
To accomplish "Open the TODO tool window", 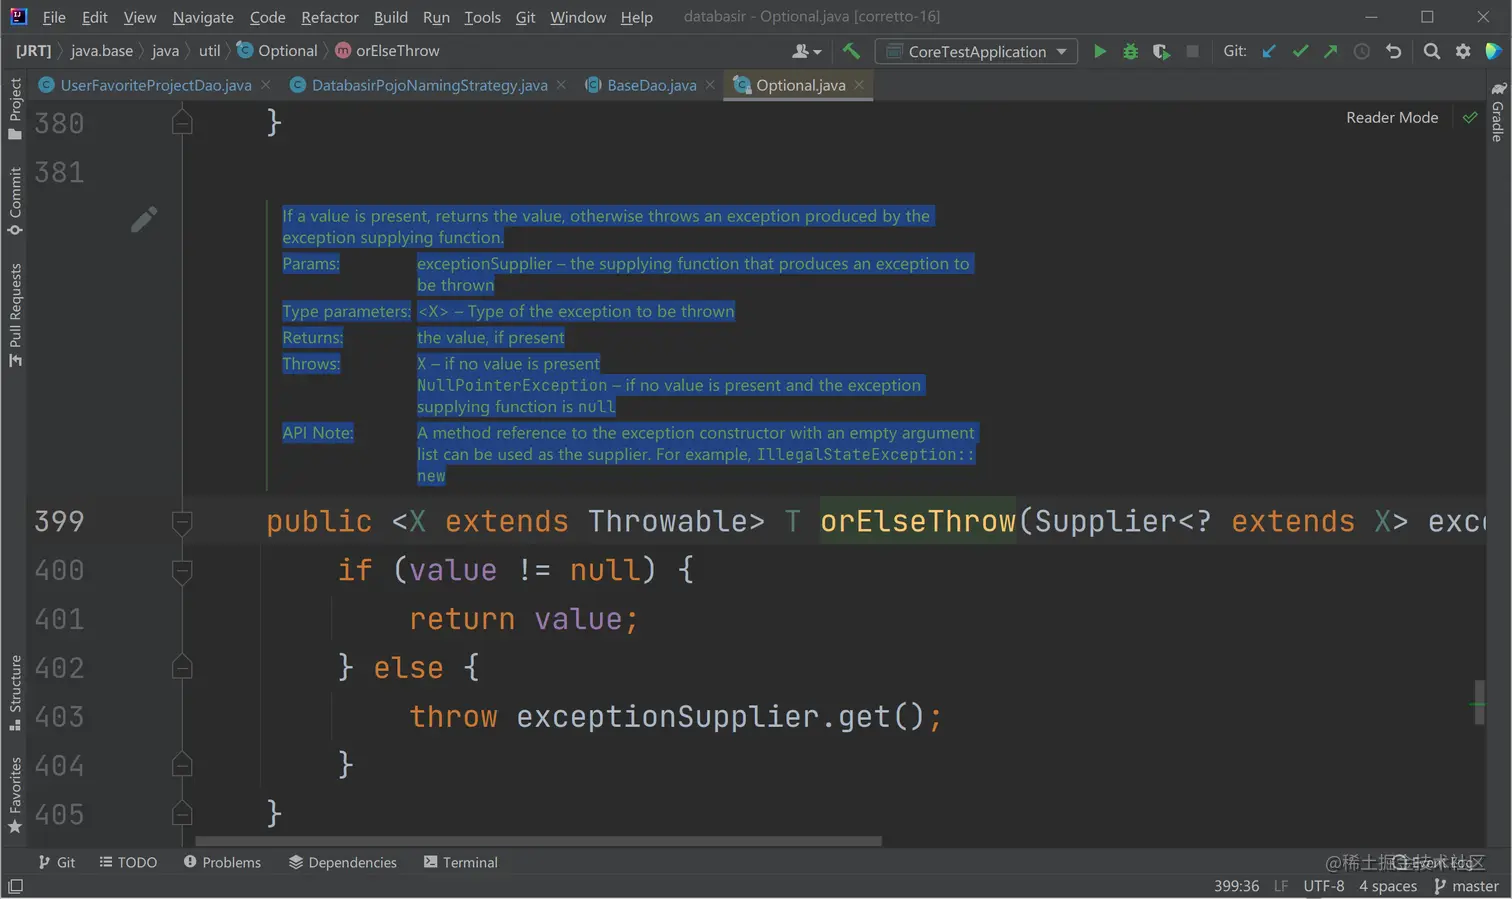I will (129, 862).
